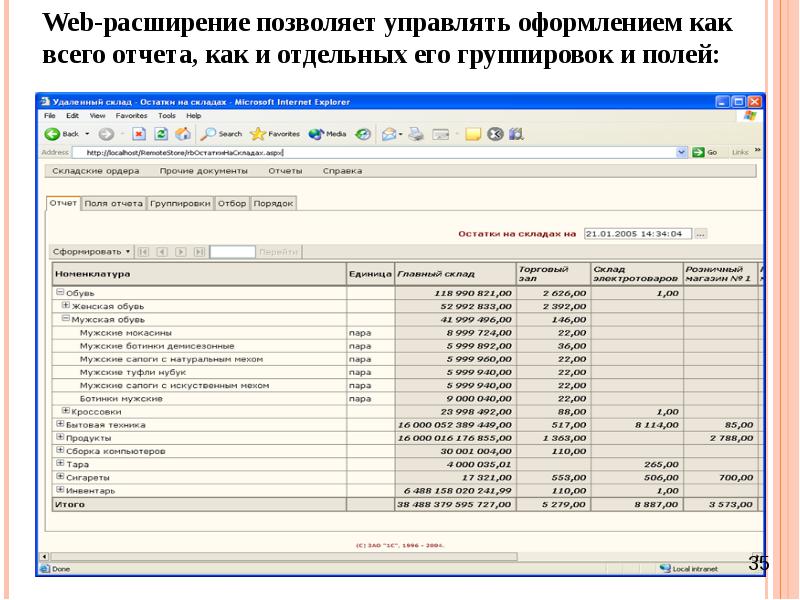
Task: Expand the Бытовая техника group
Action: (59, 424)
